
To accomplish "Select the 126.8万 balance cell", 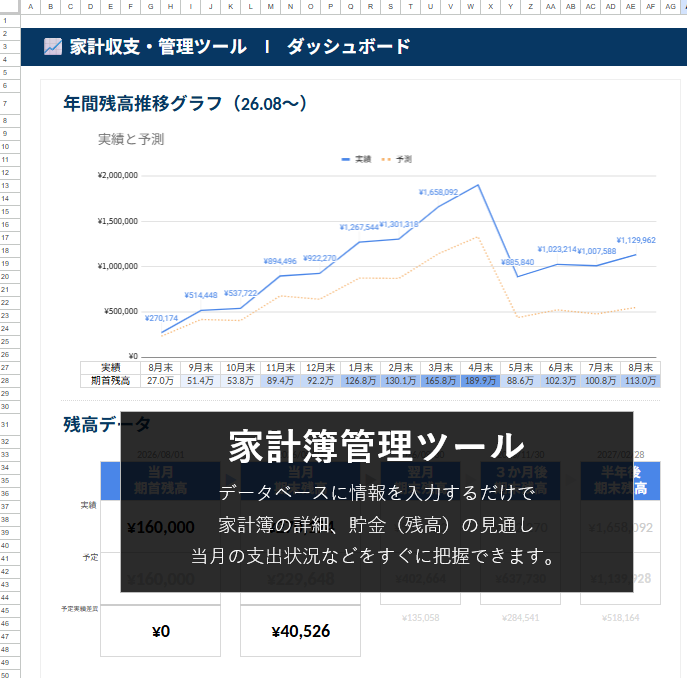I will pyautogui.click(x=361, y=381).
